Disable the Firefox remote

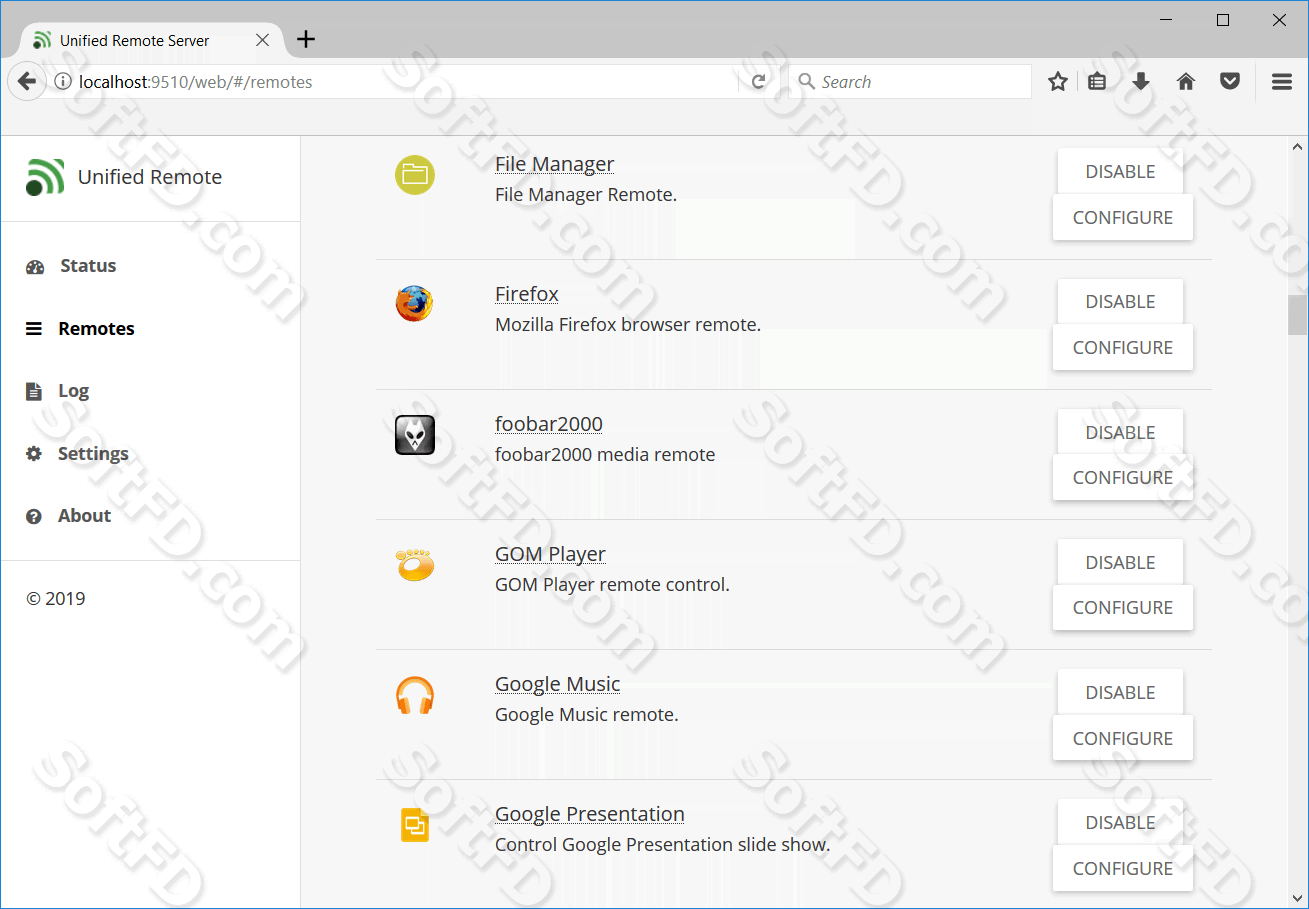click(1120, 302)
